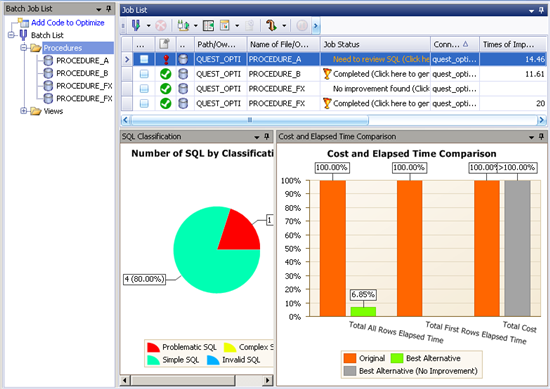Image resolution: width=550 pixels, height=389 pixels.
Task: Click database object icon in PROCEDURE_A job row
Action: [x=183, y=59]
